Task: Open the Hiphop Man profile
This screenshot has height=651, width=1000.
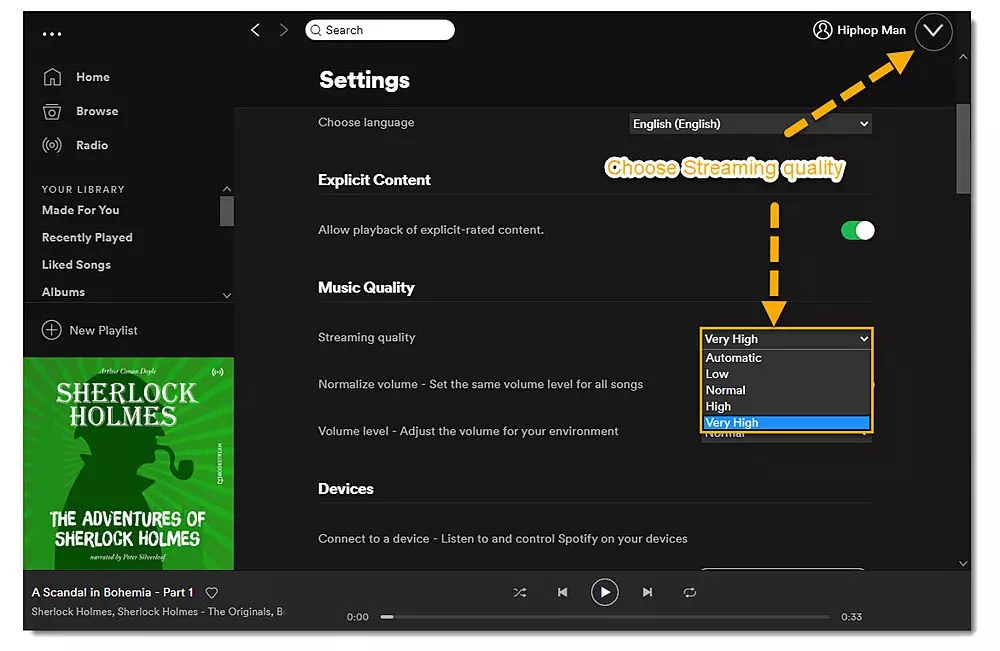Action: (x=871, y=30)
